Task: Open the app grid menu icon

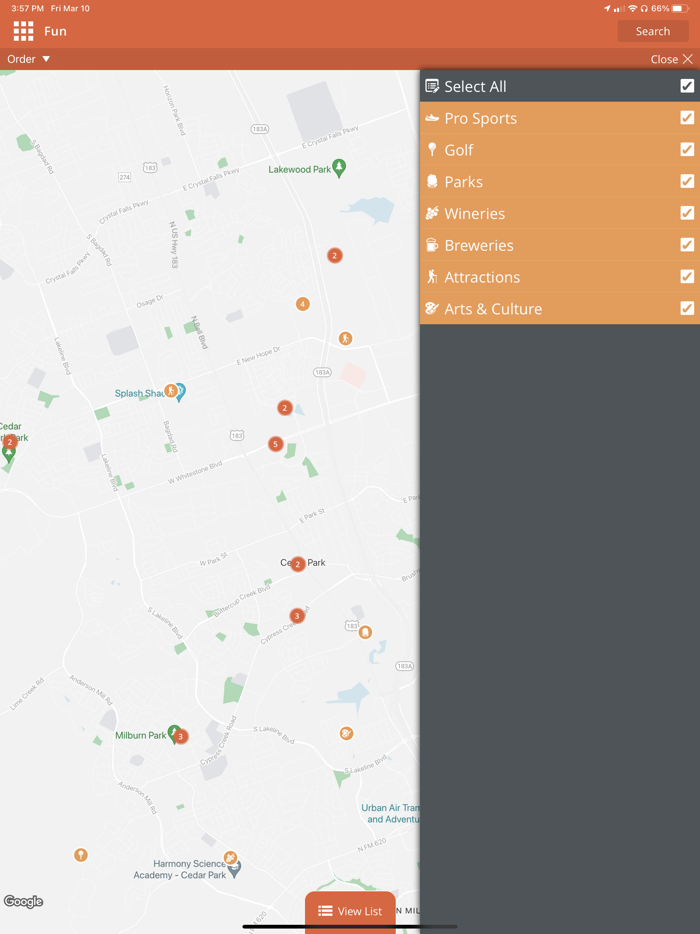Action: (23, 31)
